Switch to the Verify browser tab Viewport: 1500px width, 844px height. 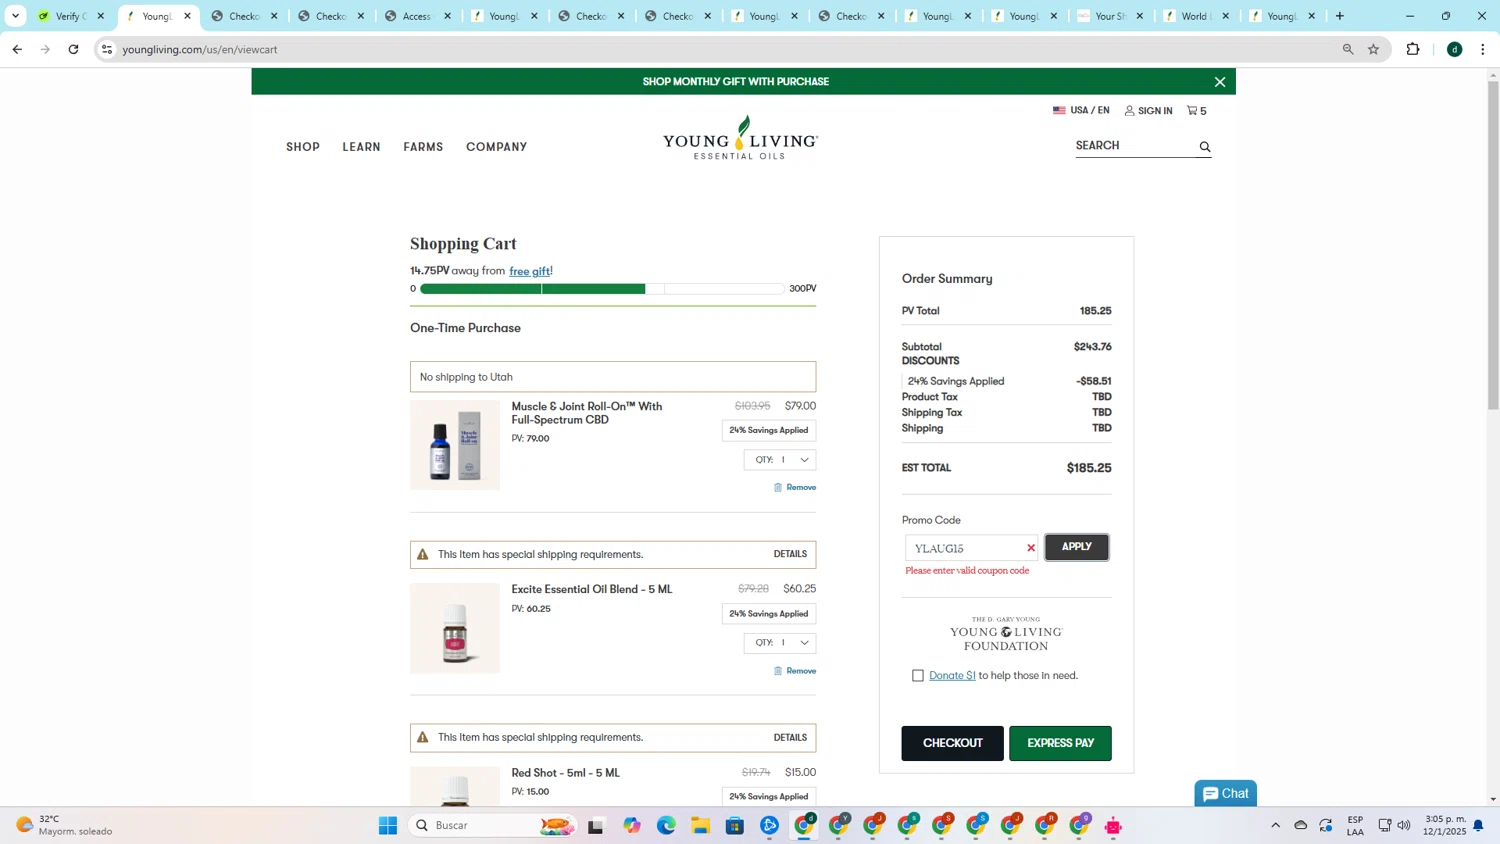click(71, 16)
